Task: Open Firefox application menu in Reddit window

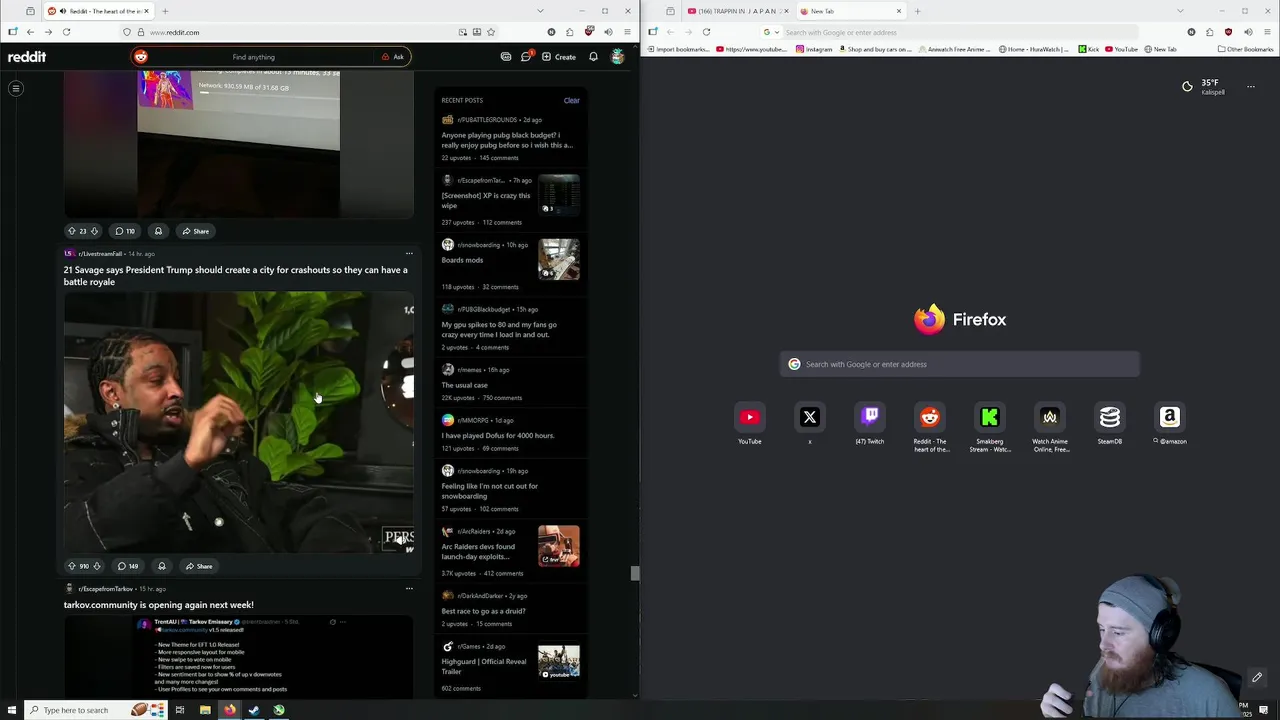Action: 627,32
